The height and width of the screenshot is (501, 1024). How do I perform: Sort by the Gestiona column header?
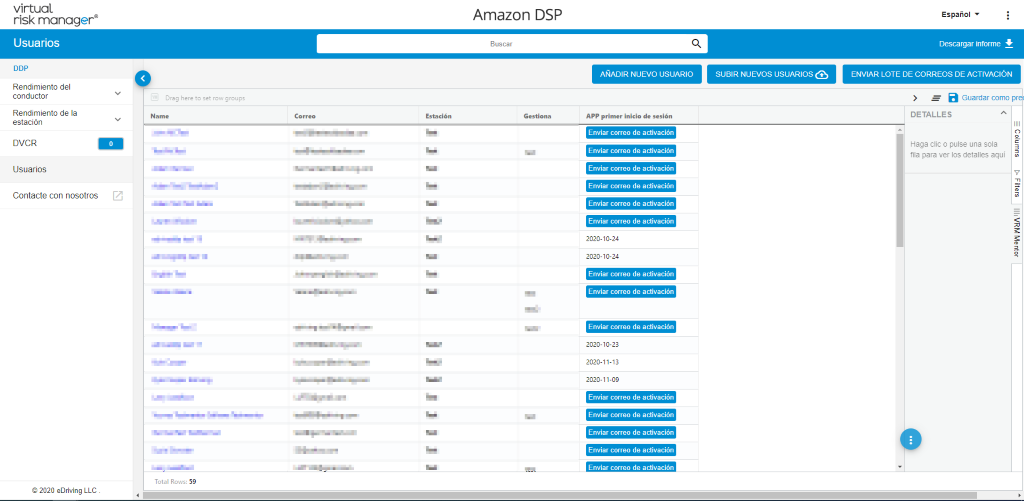(x=537, y=116)
